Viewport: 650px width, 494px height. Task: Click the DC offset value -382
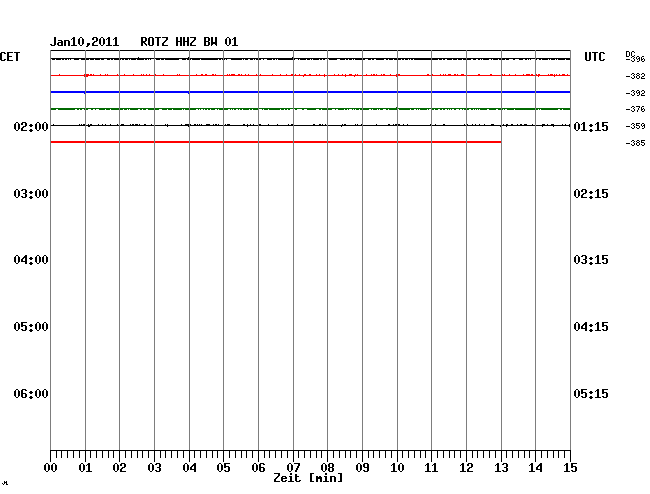[635, 76]
